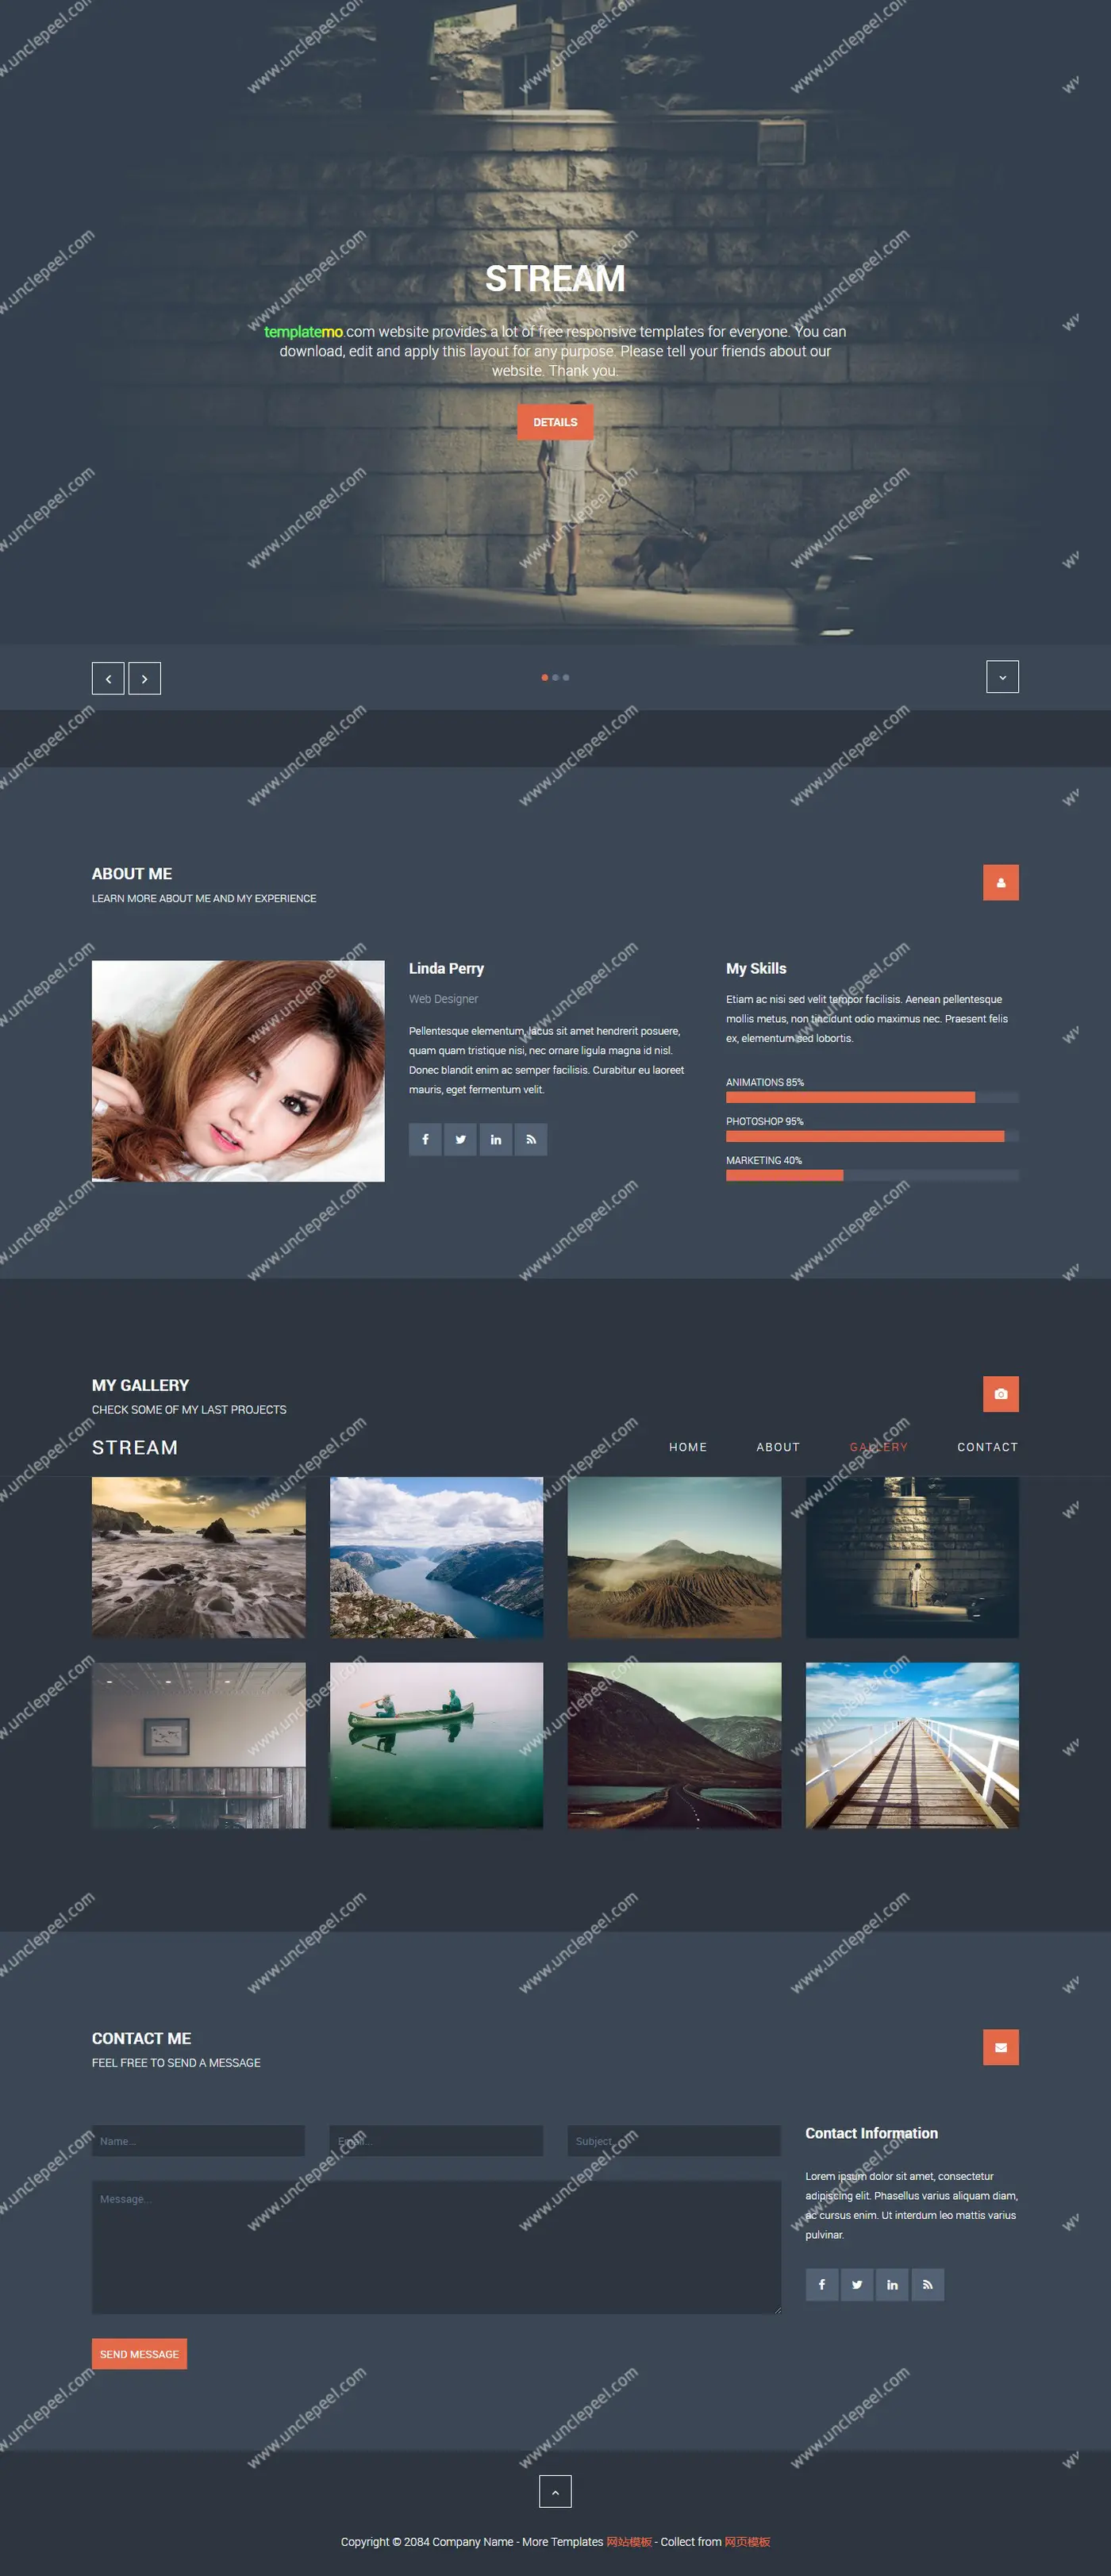Viewport: 1111px width, 2576px height.
Task: Click the next slide arrow
Action: (145, 678)
